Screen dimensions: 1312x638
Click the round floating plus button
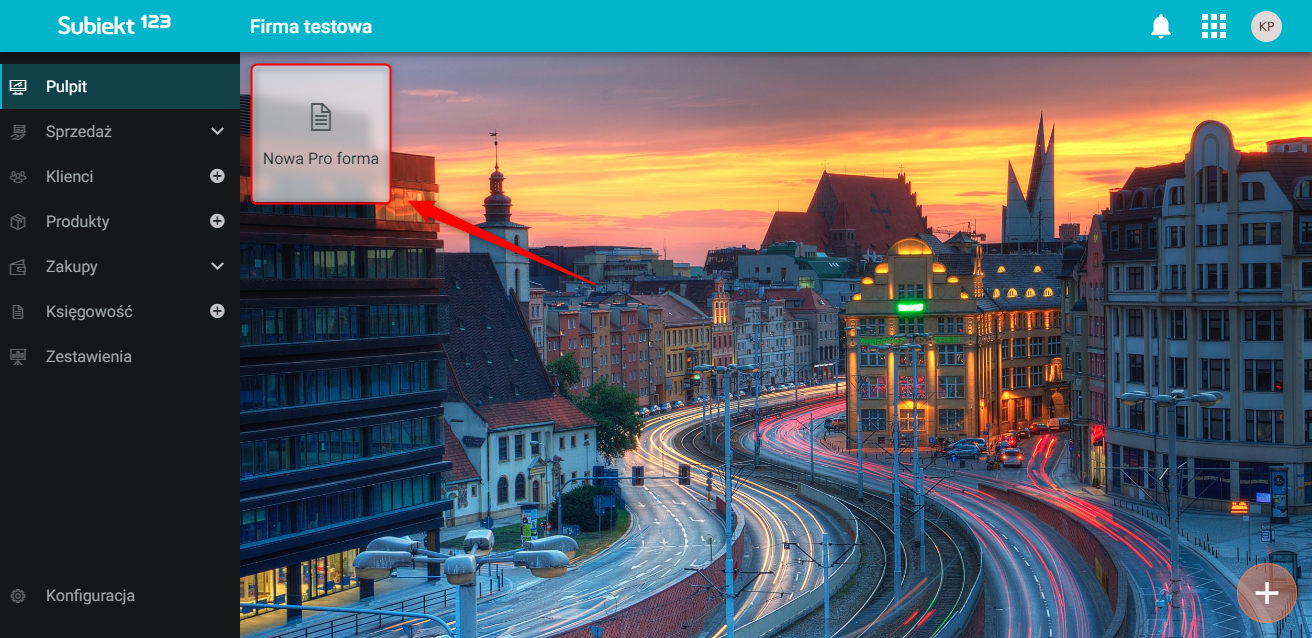(1267, 593)
